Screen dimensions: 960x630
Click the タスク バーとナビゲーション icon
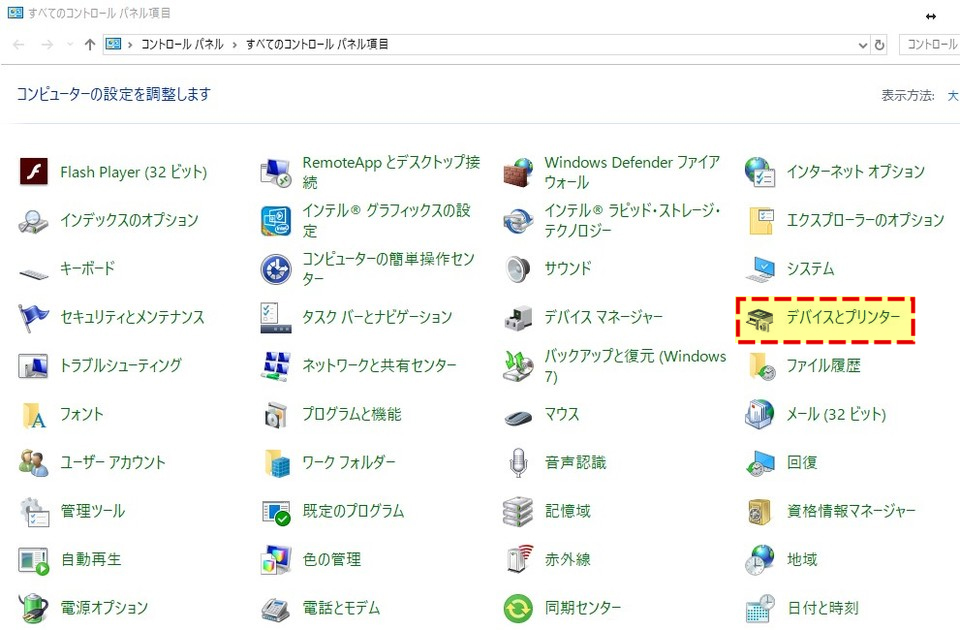pos(276,317)
